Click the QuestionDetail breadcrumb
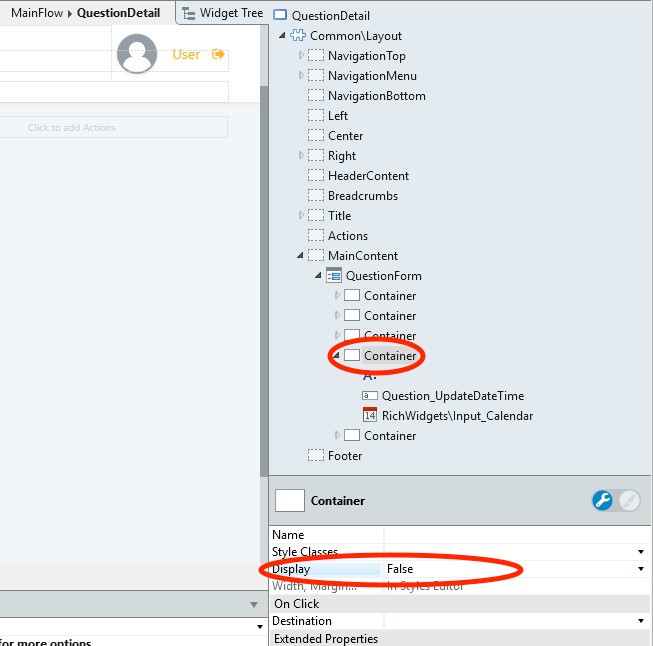 tap(118, 13)
